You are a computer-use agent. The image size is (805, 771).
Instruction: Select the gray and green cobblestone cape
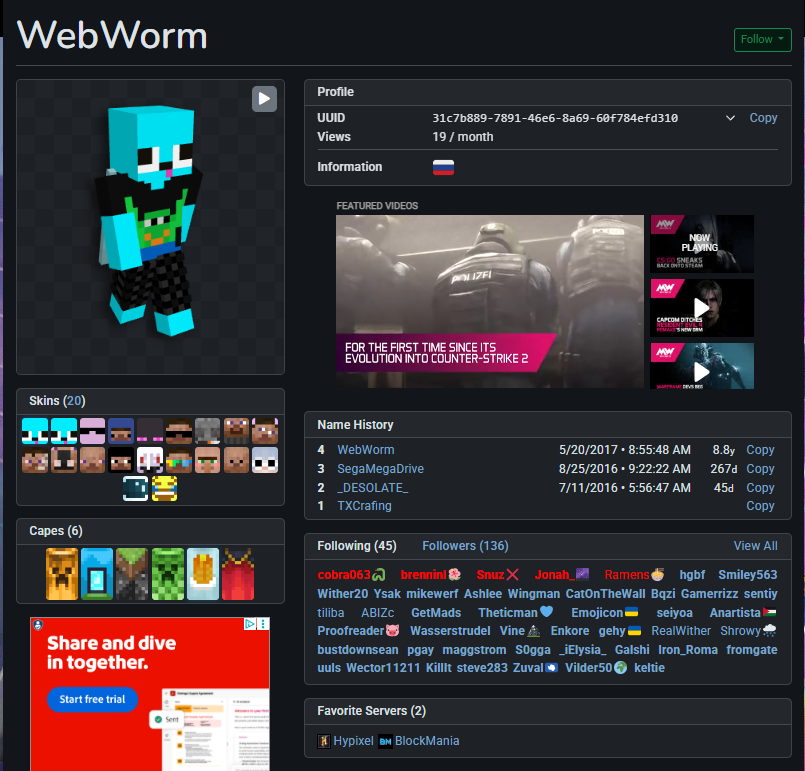tap(132, 574)
